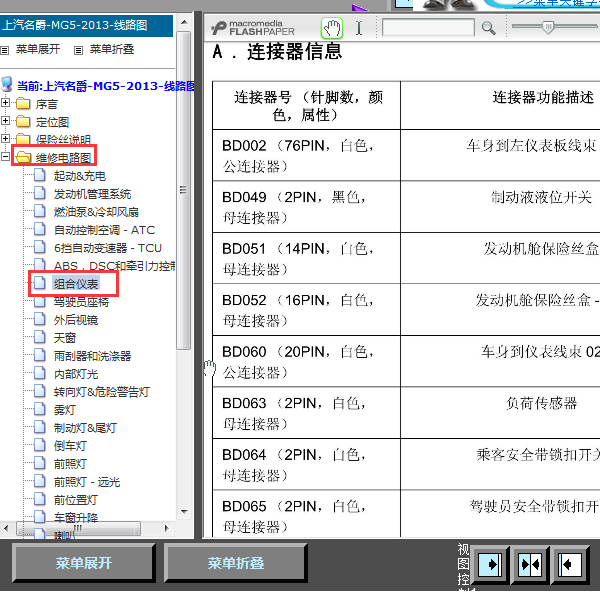Open 自动控制空调 - ATC document

pos(104,230)
